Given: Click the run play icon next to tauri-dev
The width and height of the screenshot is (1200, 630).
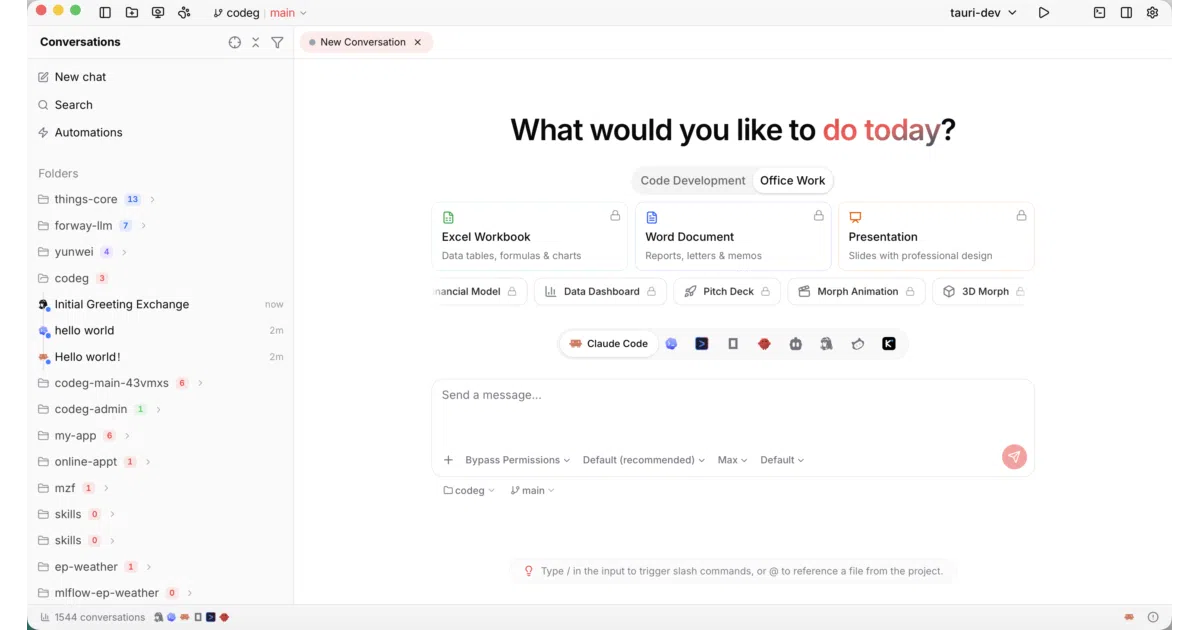Looking at the screenshot, I should click(x=1044, y=13).
